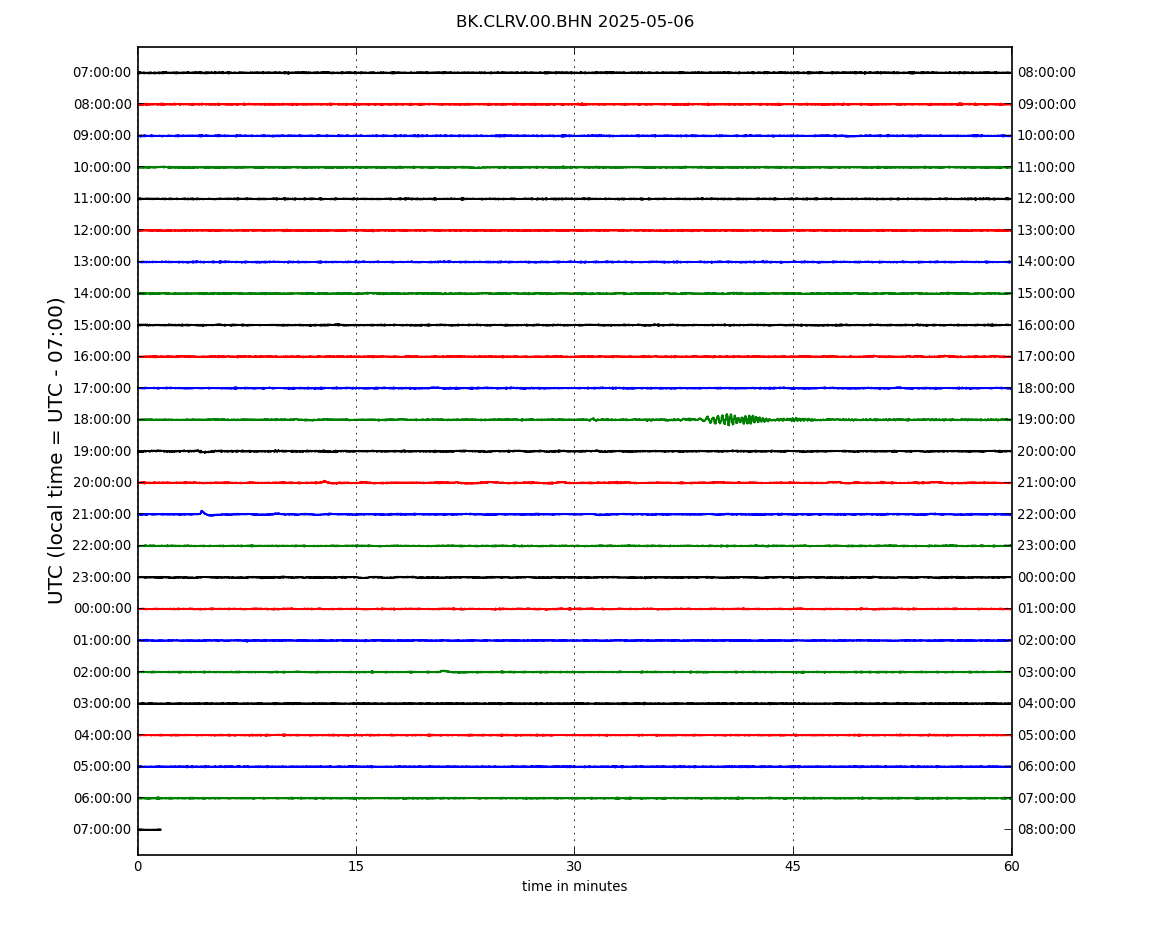Click the right-axis 06:00:00 end-time label

point(1047,767)
